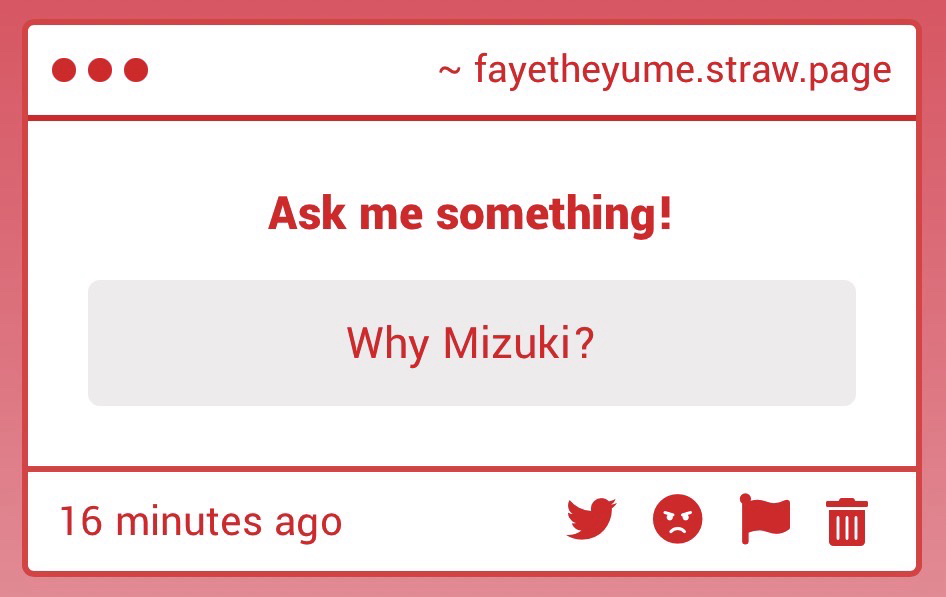
Task: Click the white card body below the question box
Action: pos(470,435)
